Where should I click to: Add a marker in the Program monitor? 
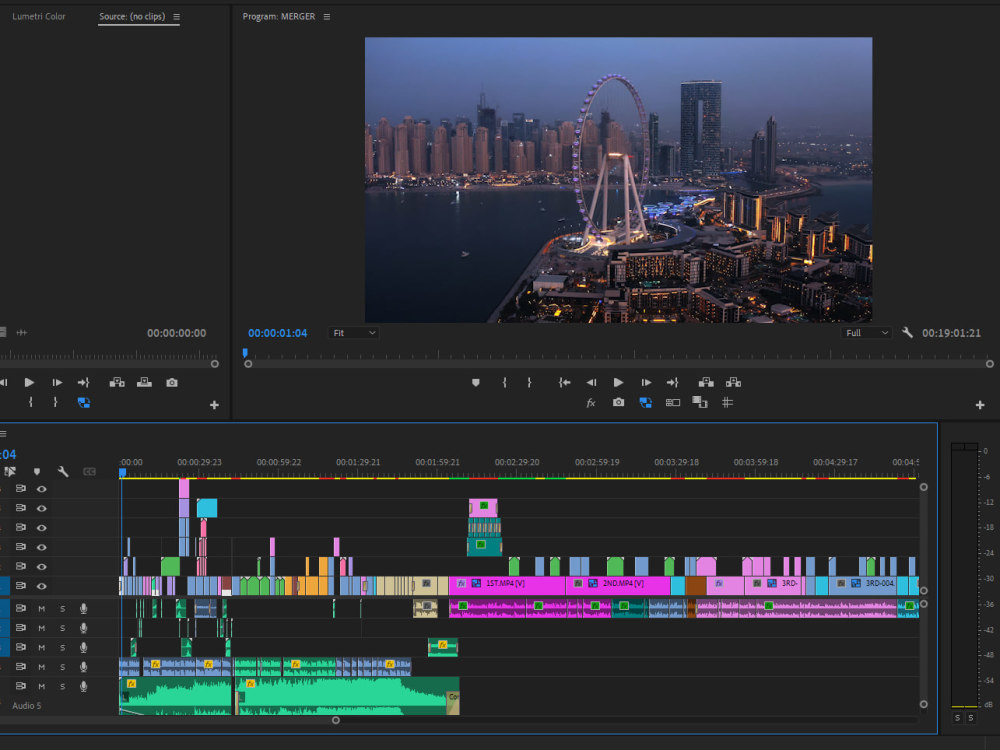476,383
